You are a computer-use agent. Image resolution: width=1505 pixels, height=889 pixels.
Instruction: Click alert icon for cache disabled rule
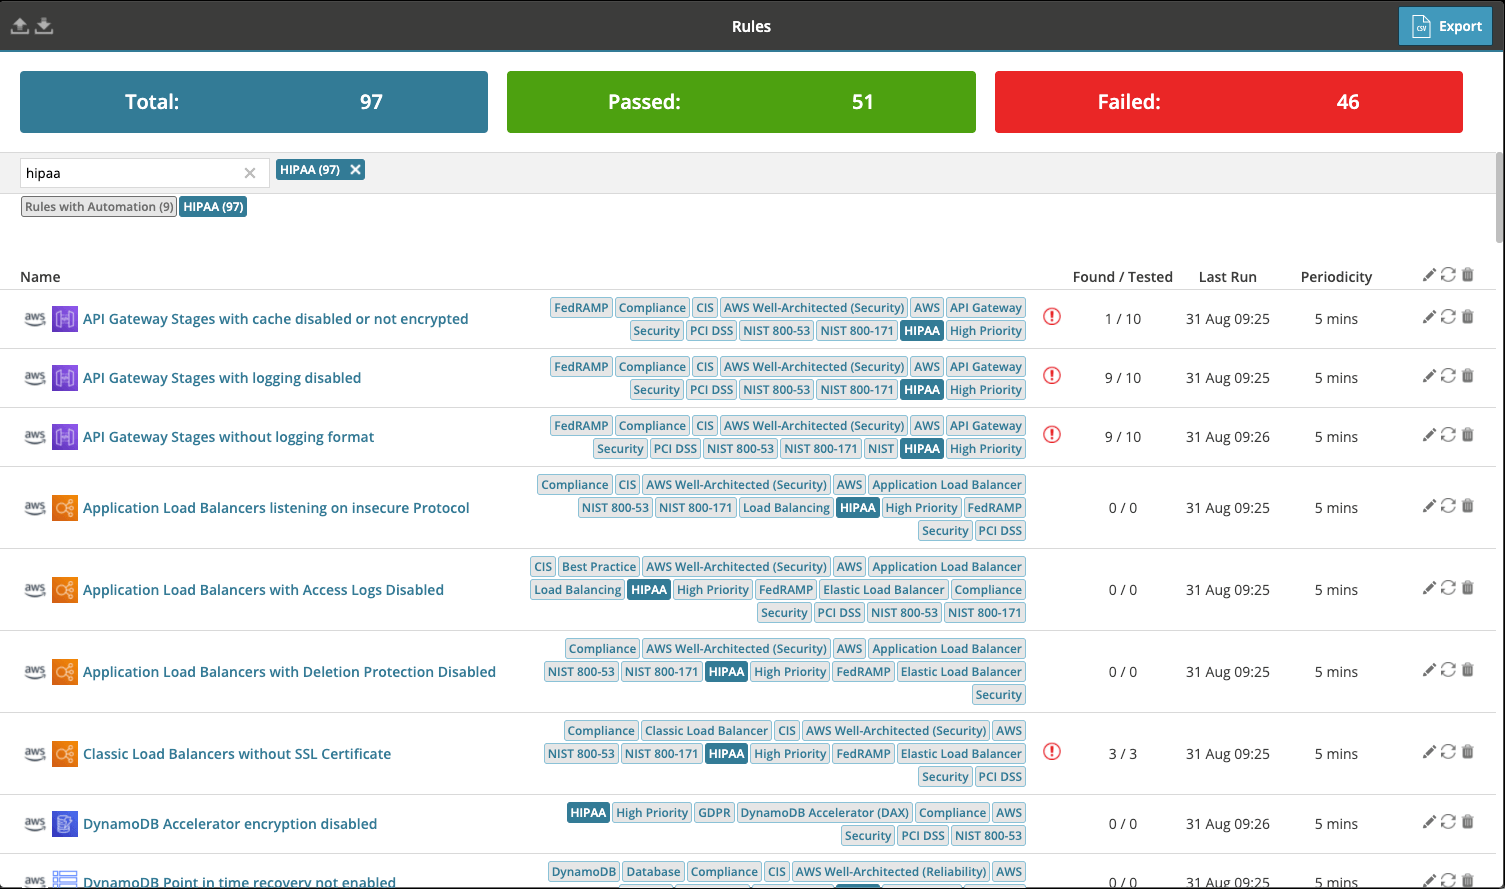tap(1052, 317)
